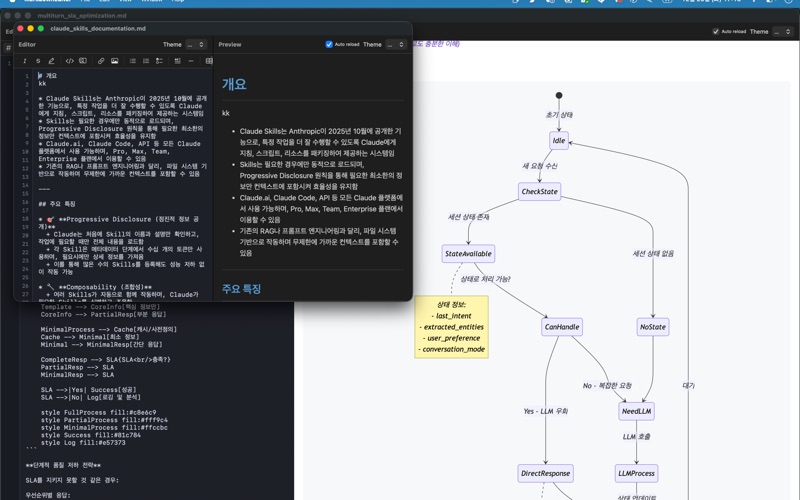Click the 'style Log fill:#e57373' code line

coord(83,443)
